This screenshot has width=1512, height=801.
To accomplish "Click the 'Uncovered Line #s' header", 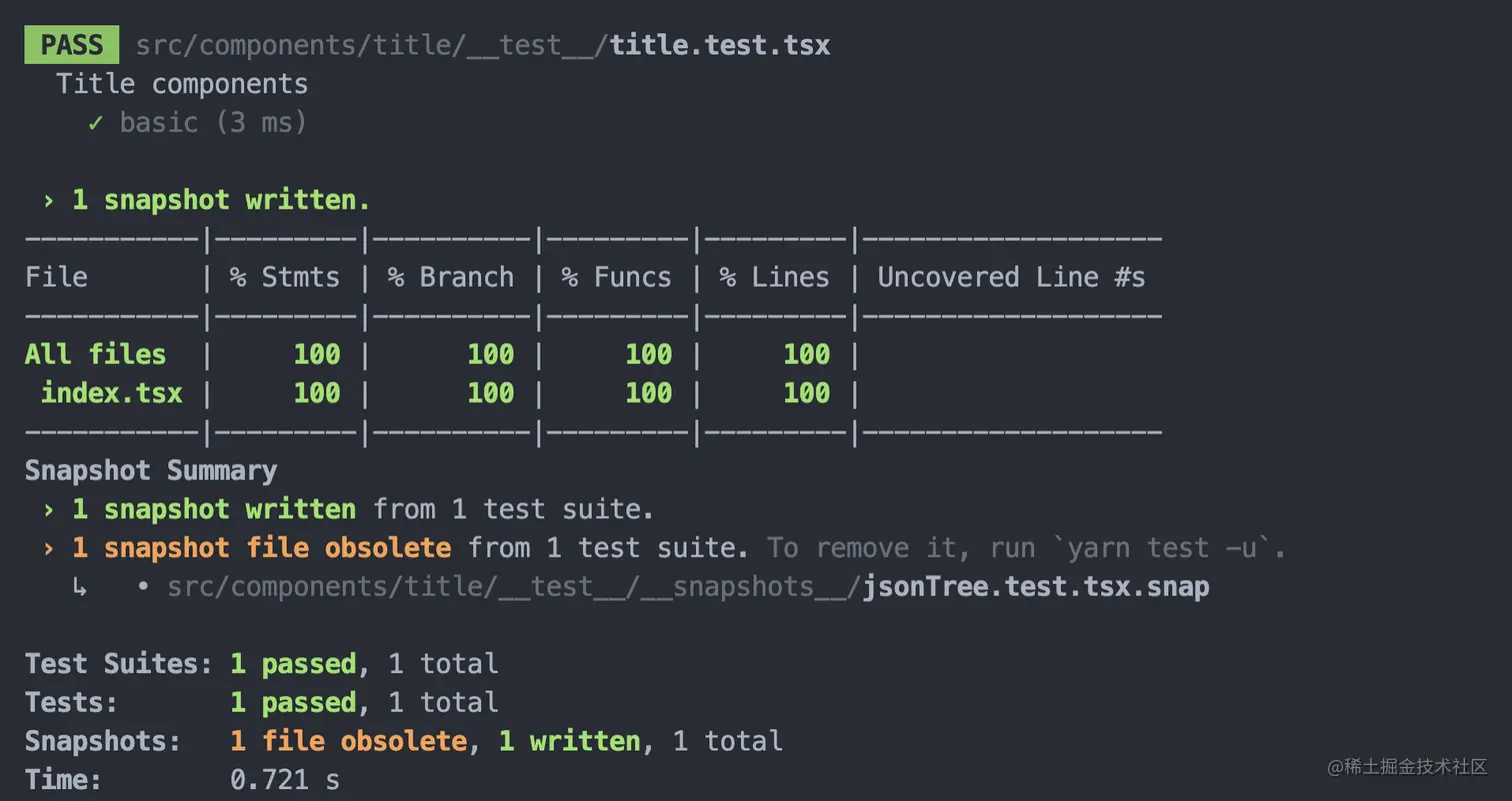I will tap(1011, 277).
